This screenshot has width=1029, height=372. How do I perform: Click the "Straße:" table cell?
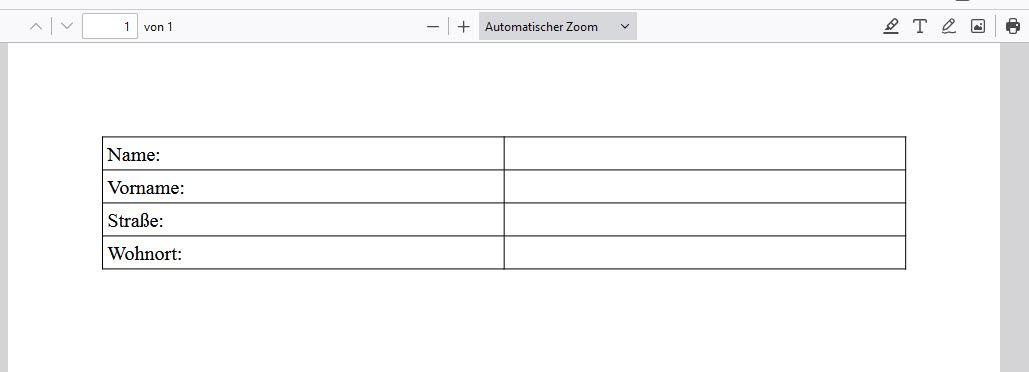303,219
